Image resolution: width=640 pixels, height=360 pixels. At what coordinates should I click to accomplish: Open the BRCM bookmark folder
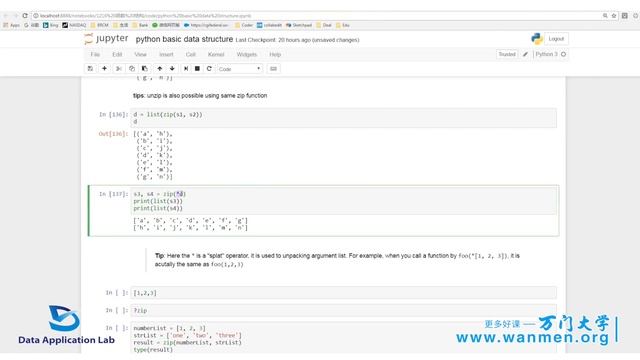(x=100, y=25)
